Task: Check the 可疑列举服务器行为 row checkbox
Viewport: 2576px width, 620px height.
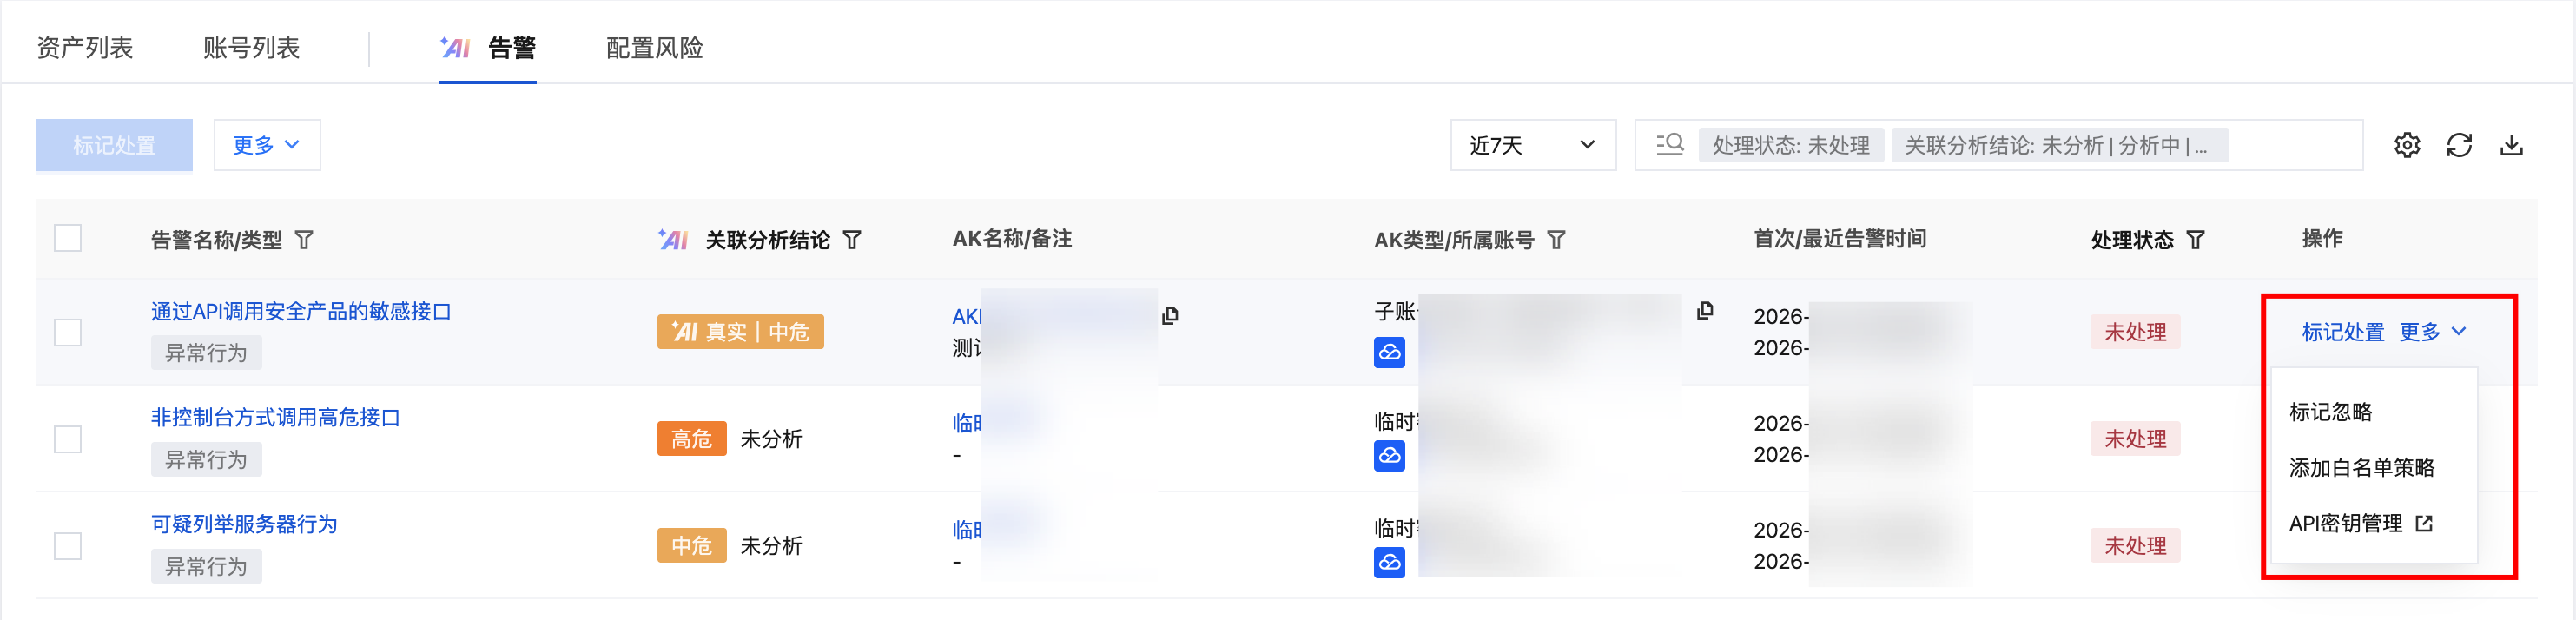Action: click(68, 546)
